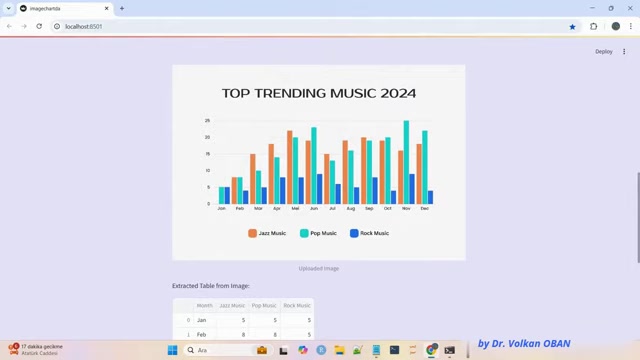Open Chrome's three-dot menu

point(631,26)
